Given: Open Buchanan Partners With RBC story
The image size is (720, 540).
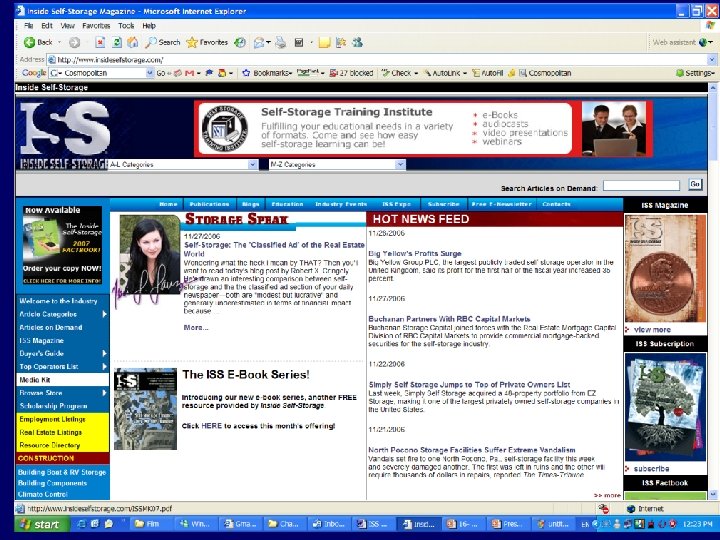Looking at the screenshot, I should (x=449, y=319).
